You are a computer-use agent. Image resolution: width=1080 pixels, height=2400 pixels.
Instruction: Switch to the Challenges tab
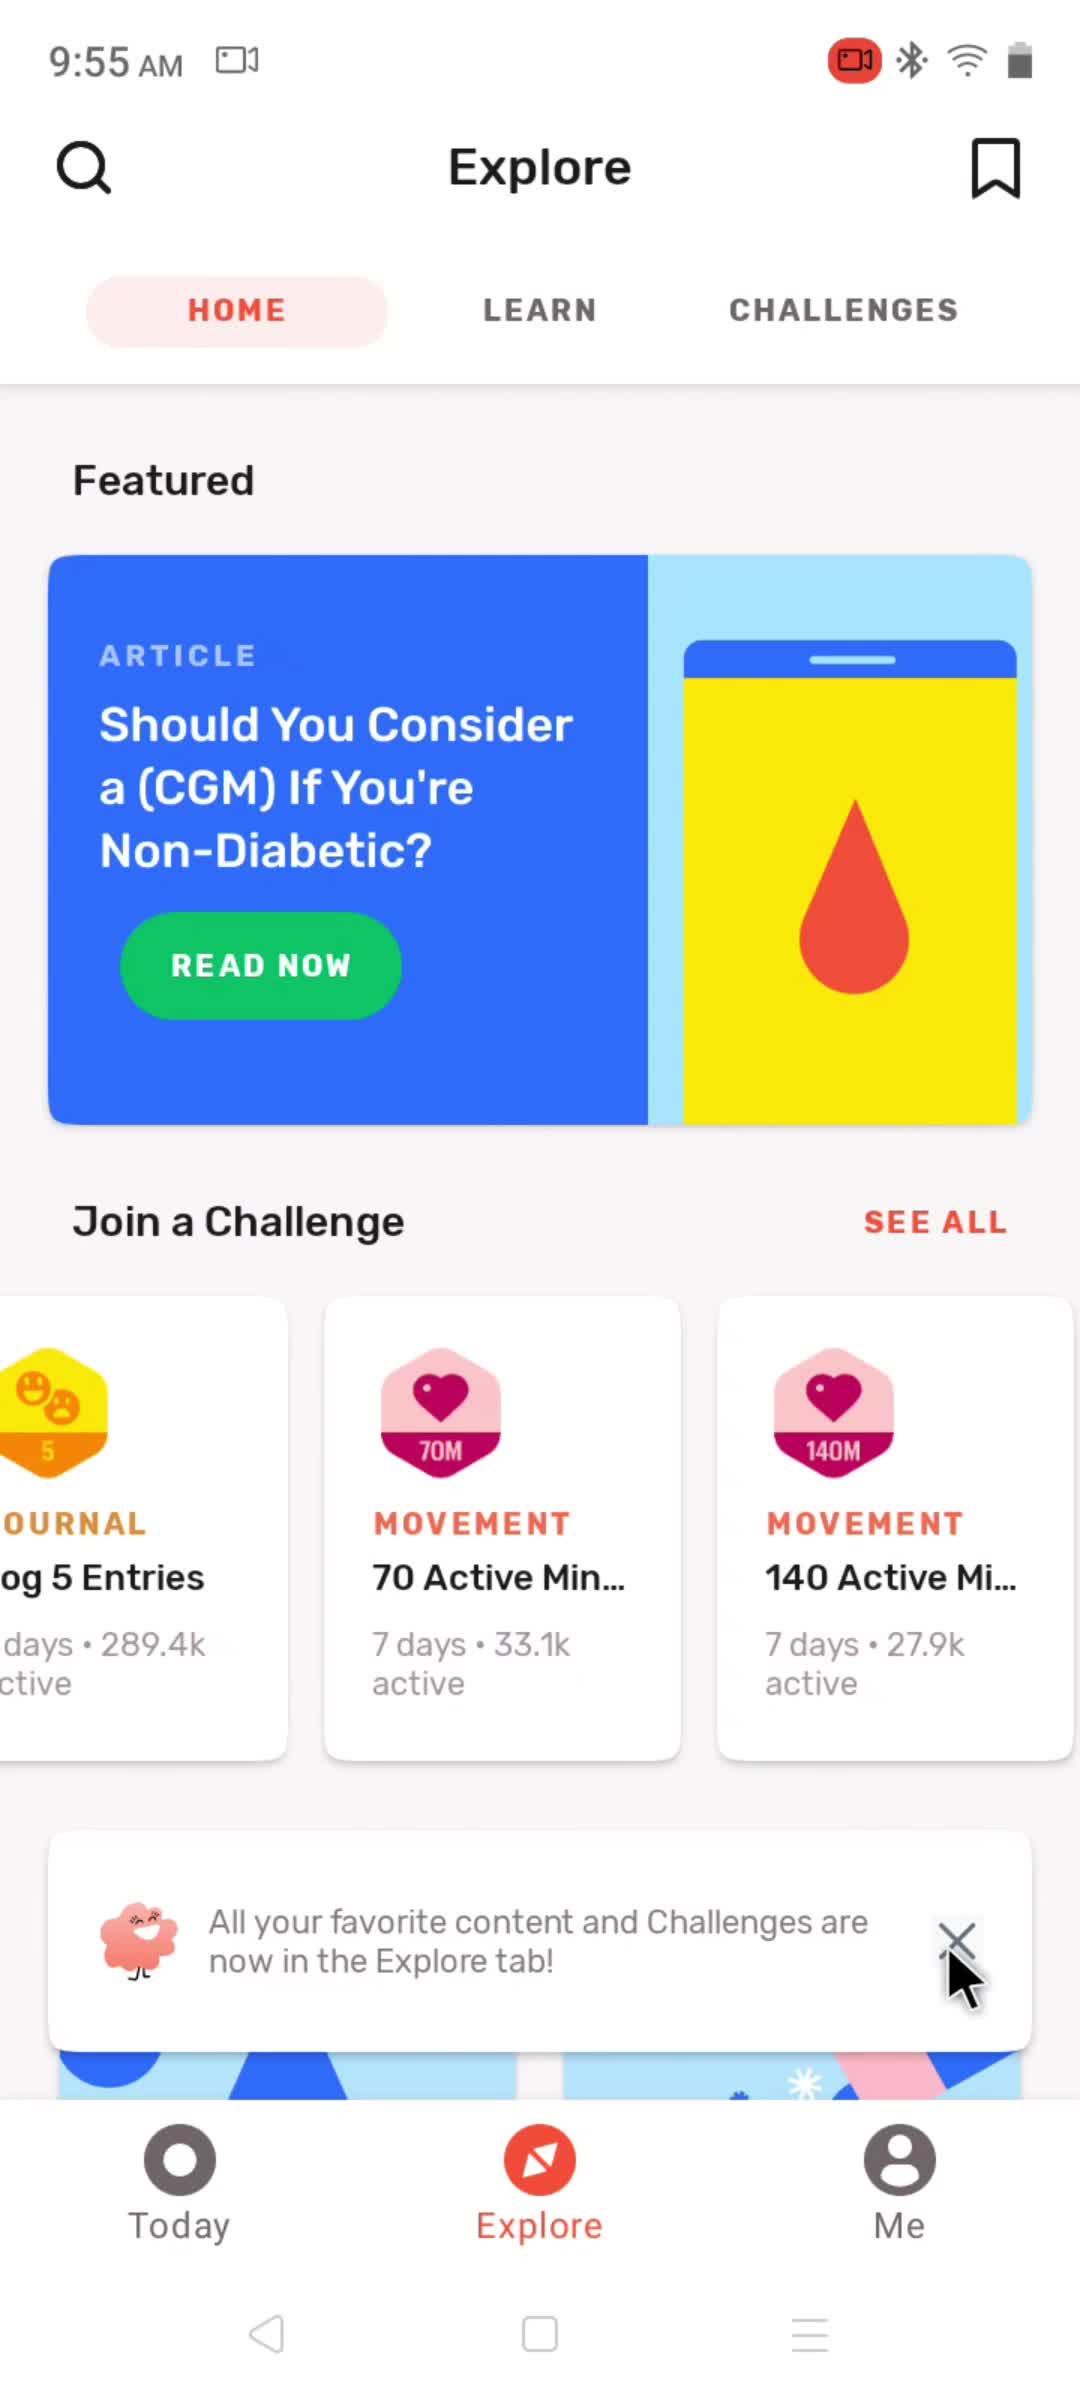[843, 311]
